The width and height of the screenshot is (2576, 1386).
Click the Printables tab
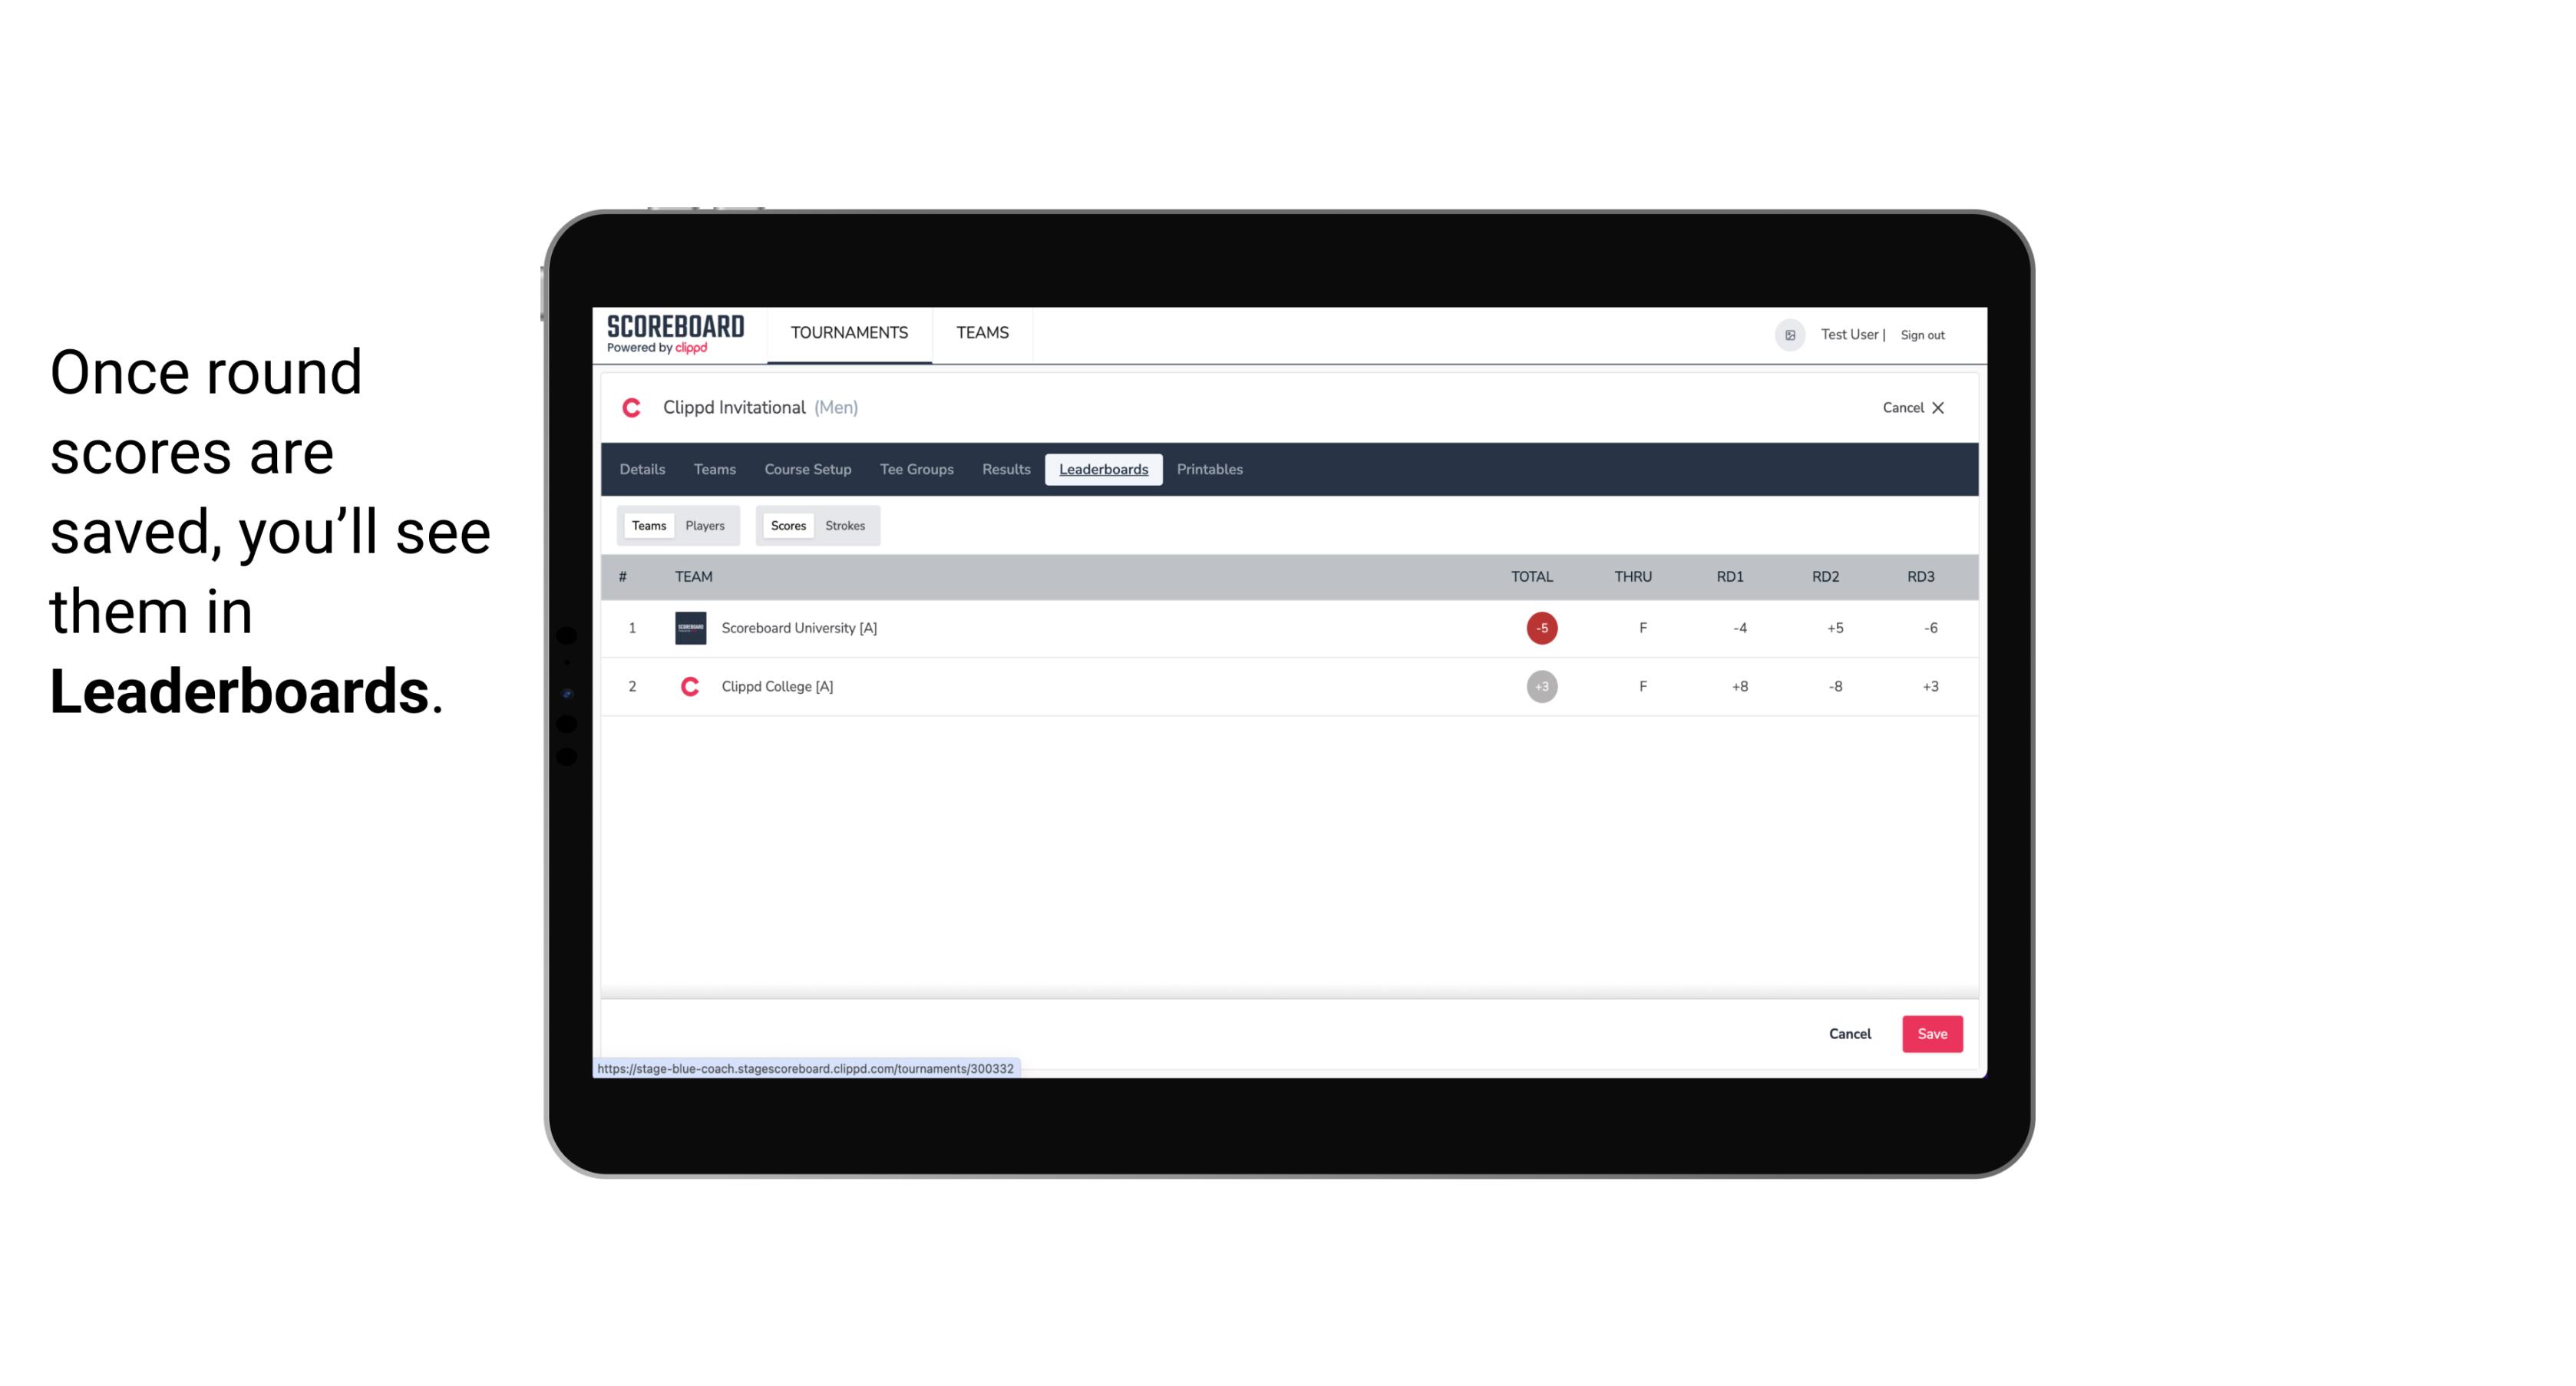click(1209, 470)
